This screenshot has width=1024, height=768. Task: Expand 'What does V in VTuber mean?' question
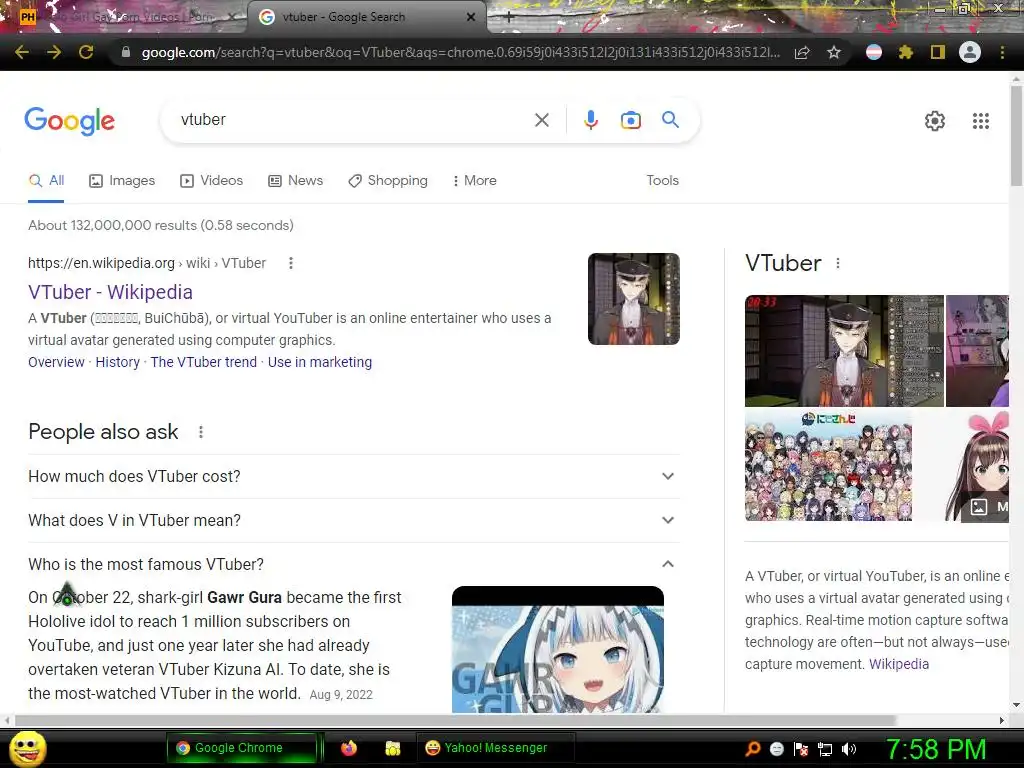coord(353,520)
